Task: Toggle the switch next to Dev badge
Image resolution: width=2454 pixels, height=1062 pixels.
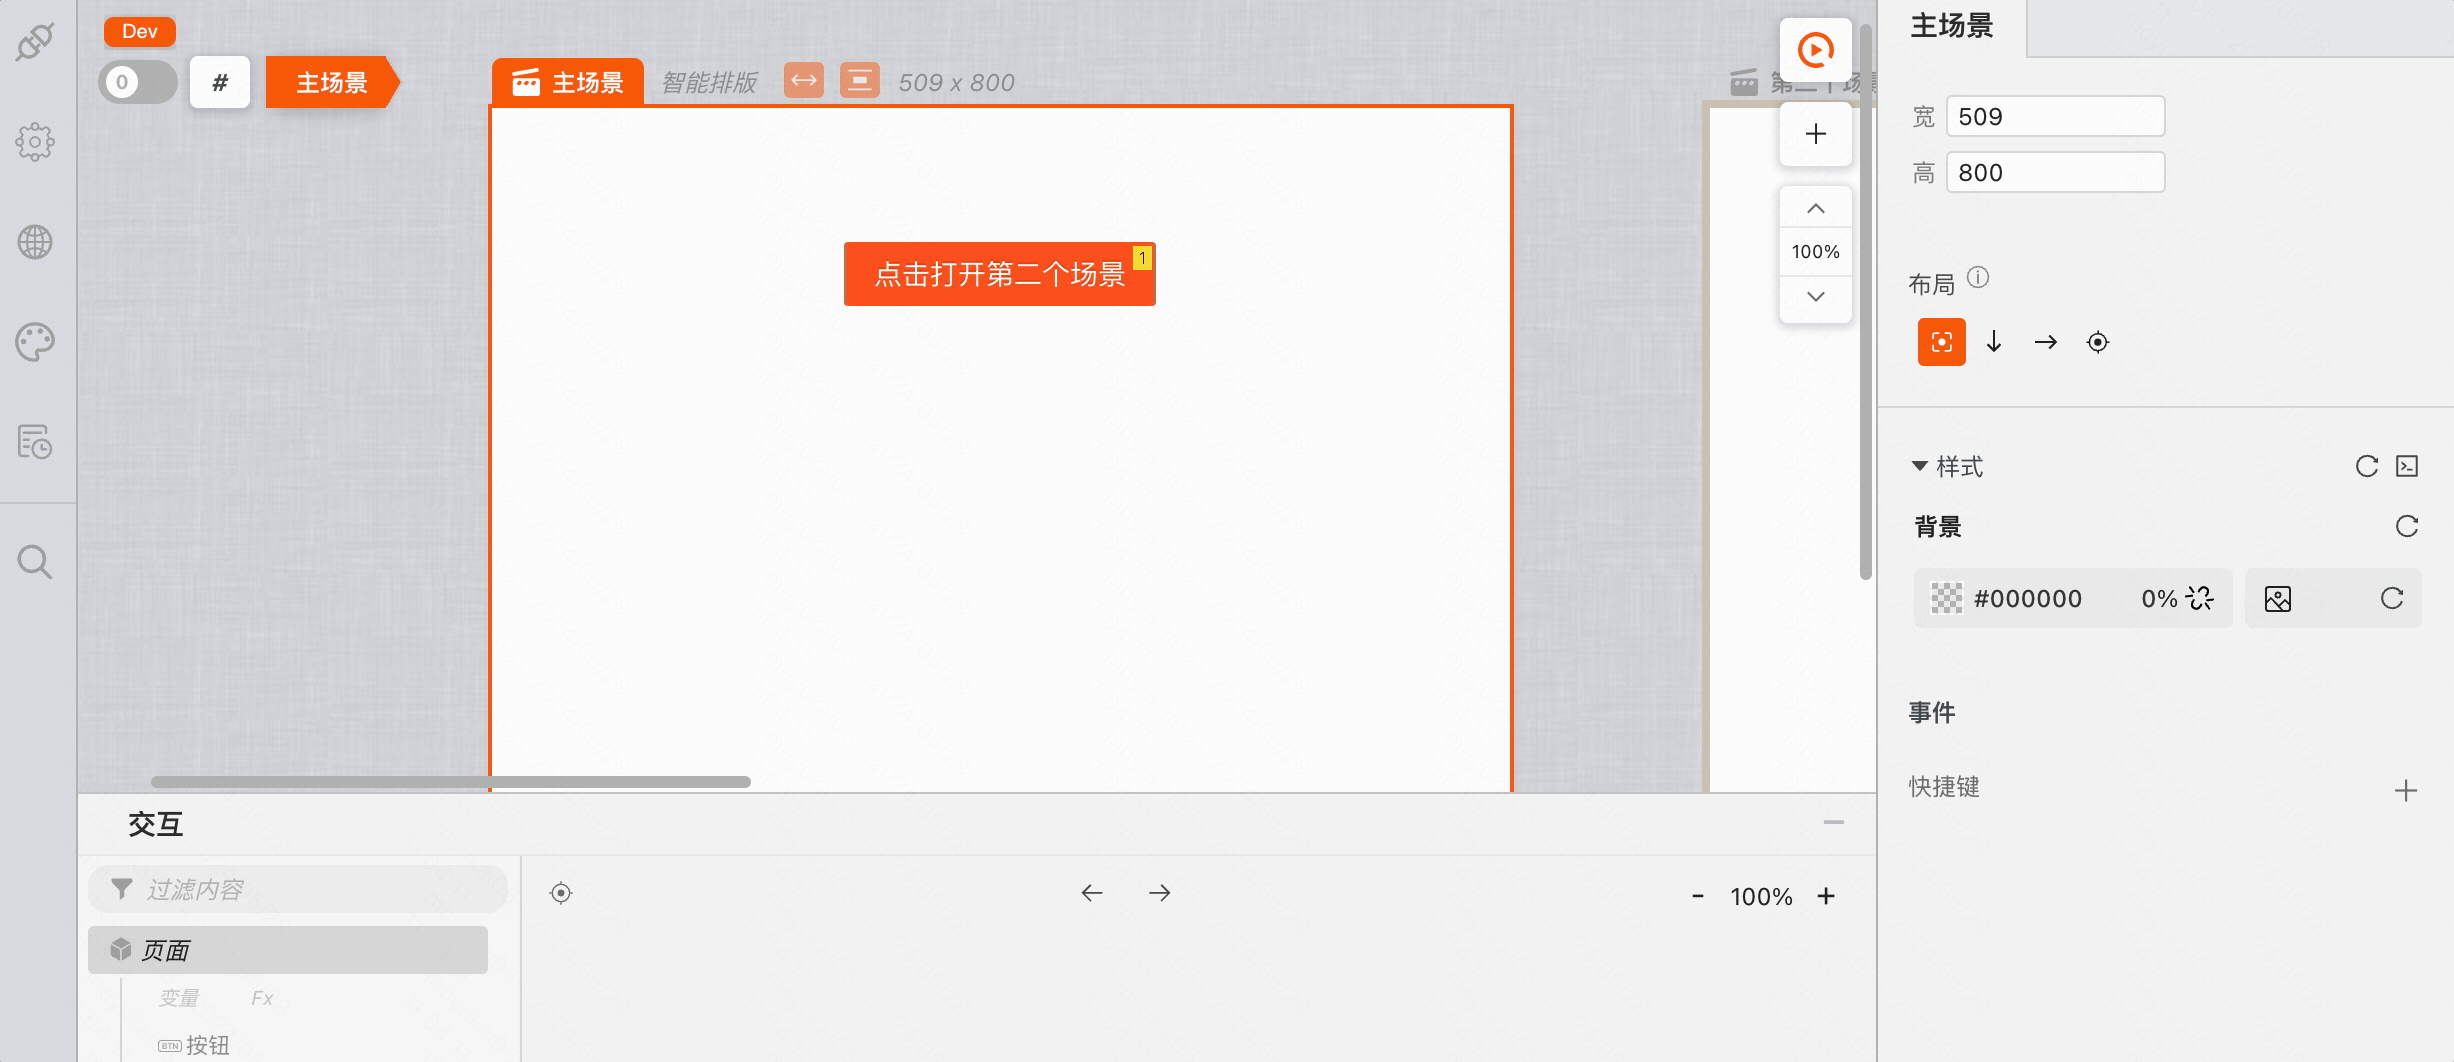Action: [x=137, y=82]
